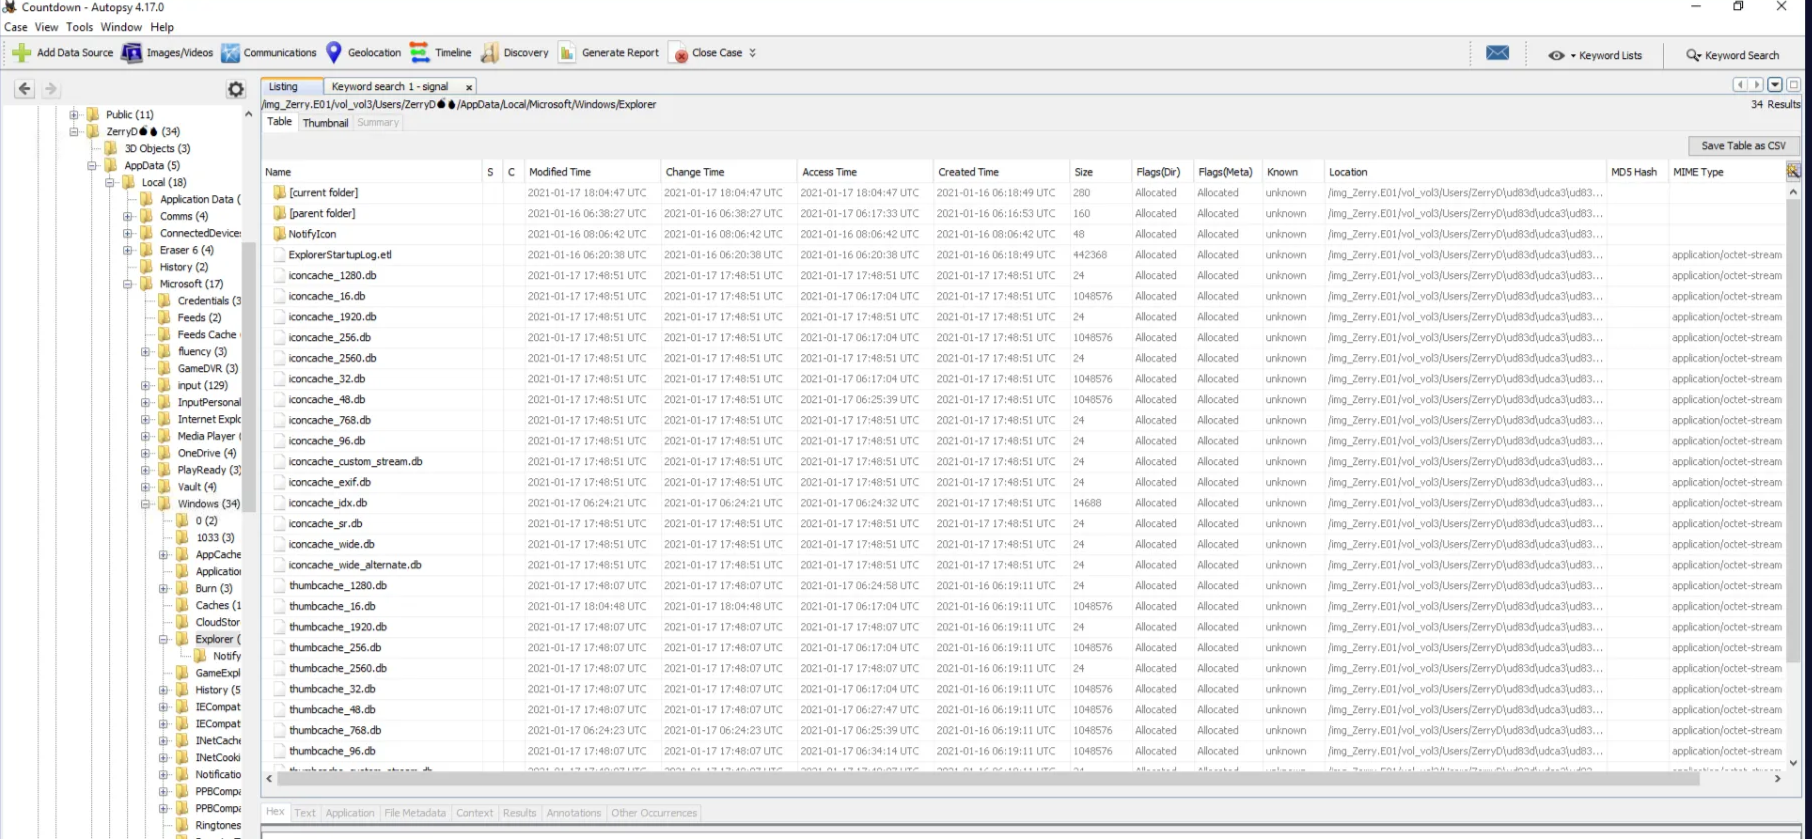This screenshot has width=1812, height=839.
Task: Select the iconcache_custom_stream.db row
Action: tap(1024, 462)
